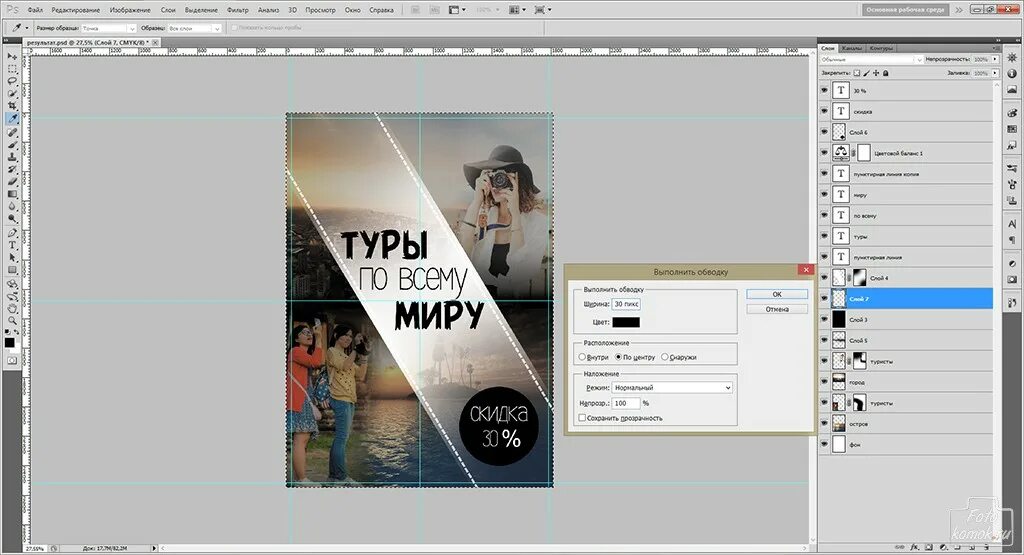
Task: Open the Режим Нормальный dropdown in dialog
Action: coord(672,387)
